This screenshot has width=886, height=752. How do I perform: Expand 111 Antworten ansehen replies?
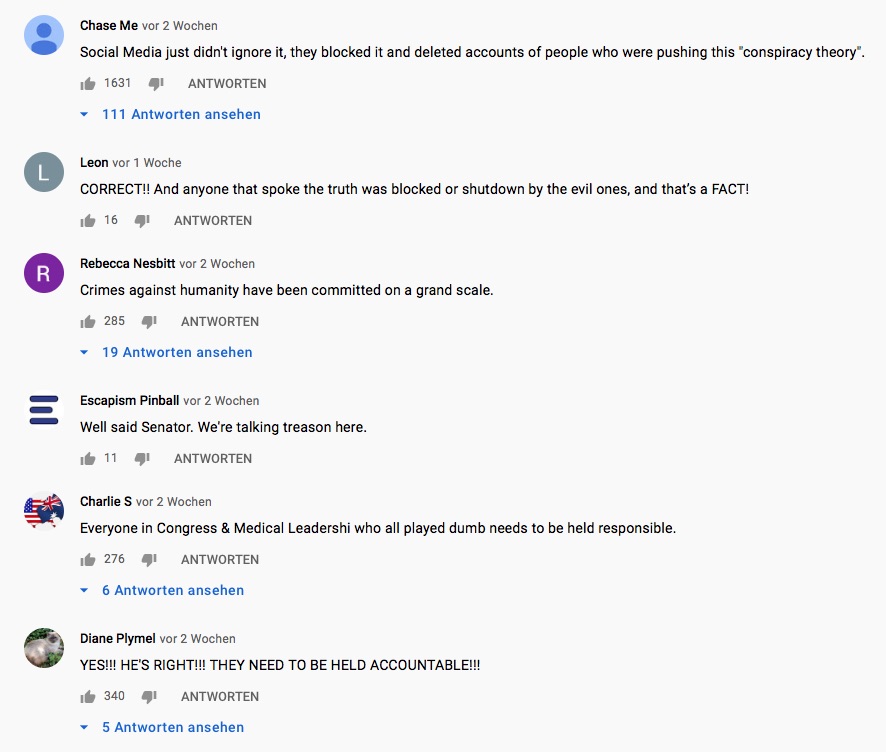point(180,115)
